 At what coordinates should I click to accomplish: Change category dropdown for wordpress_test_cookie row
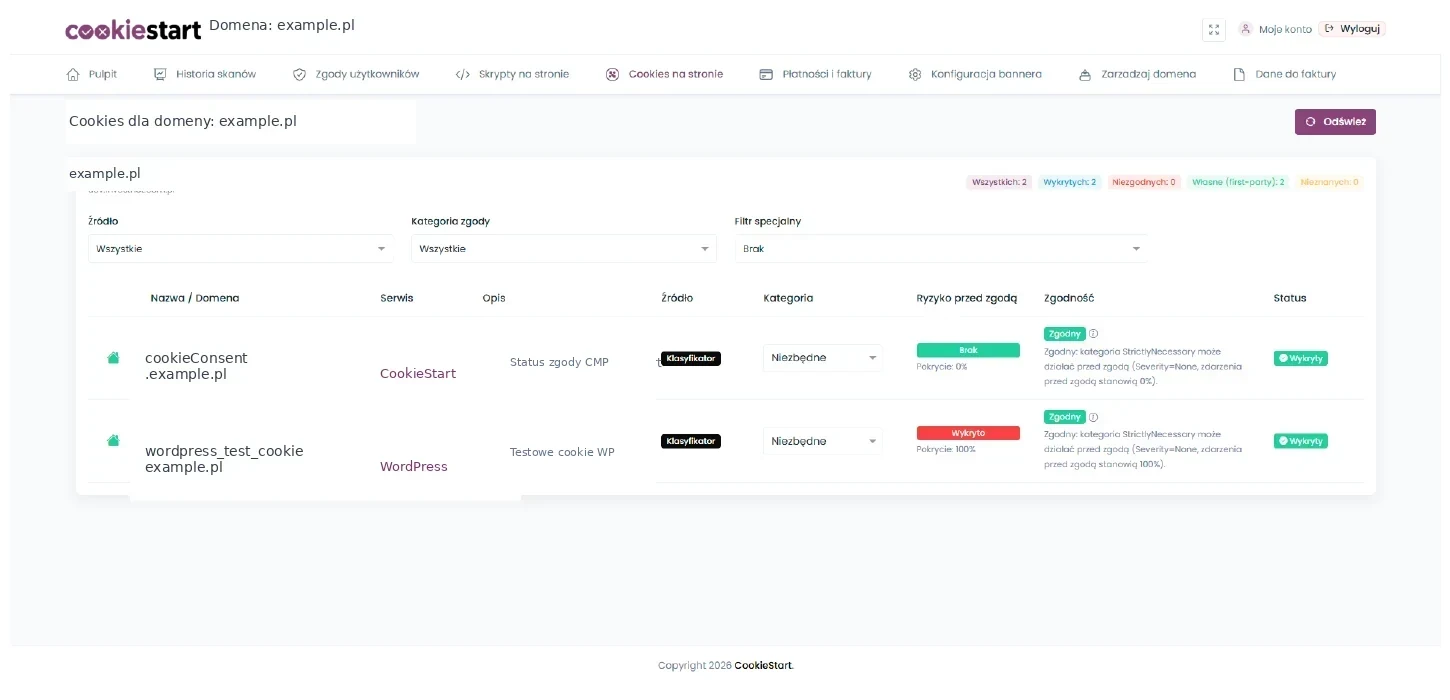(823, 441)
